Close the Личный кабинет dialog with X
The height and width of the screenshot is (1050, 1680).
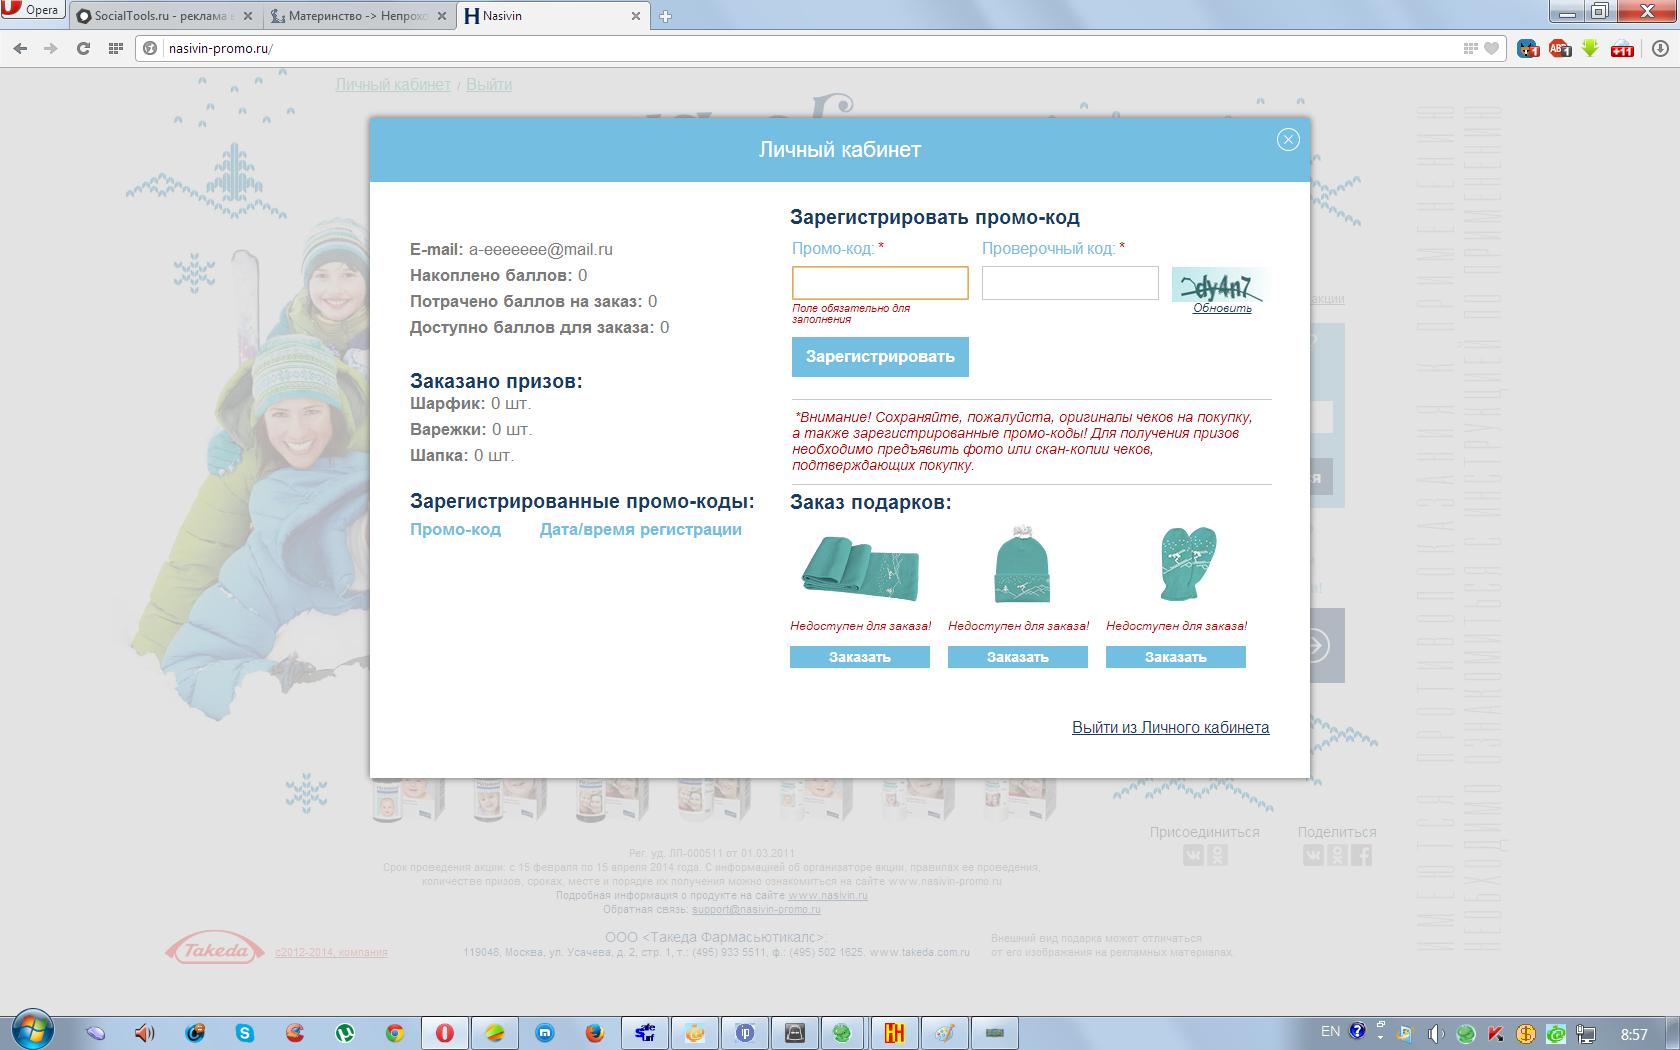pyautogui.click(x=1288, y=140)
